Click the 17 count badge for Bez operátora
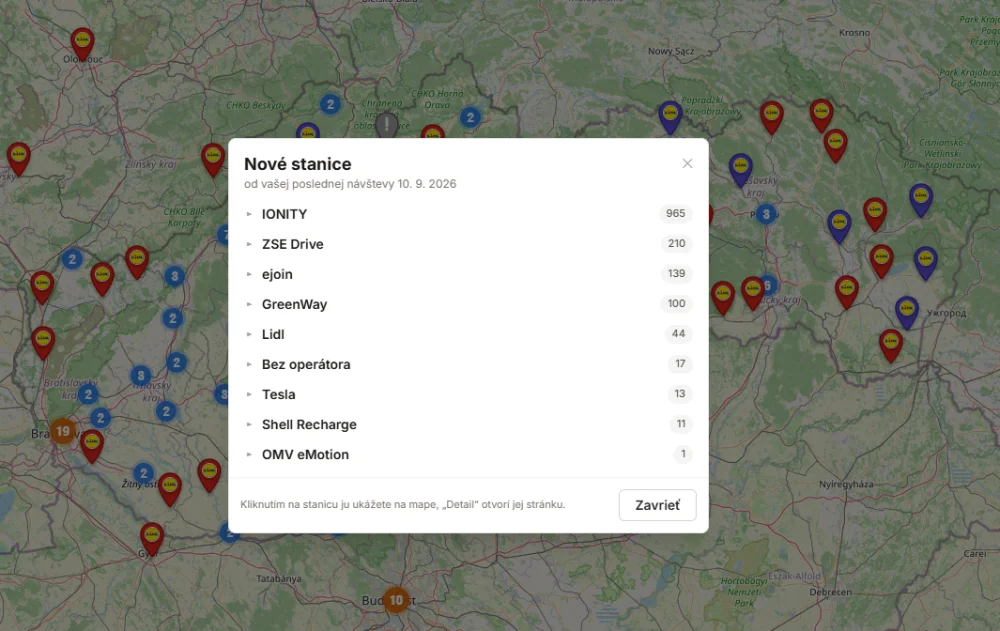Screen dimensions: 1000x631 coord(680,364)
